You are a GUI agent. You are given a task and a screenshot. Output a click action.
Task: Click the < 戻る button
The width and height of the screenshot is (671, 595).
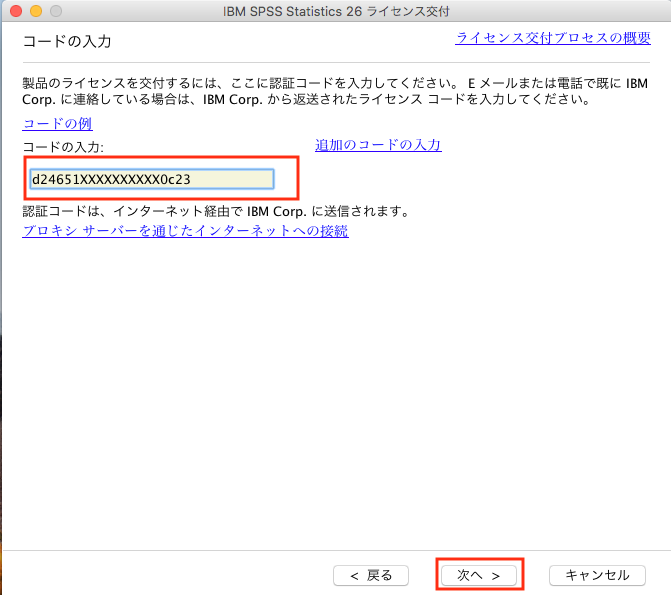click(371, 575)
